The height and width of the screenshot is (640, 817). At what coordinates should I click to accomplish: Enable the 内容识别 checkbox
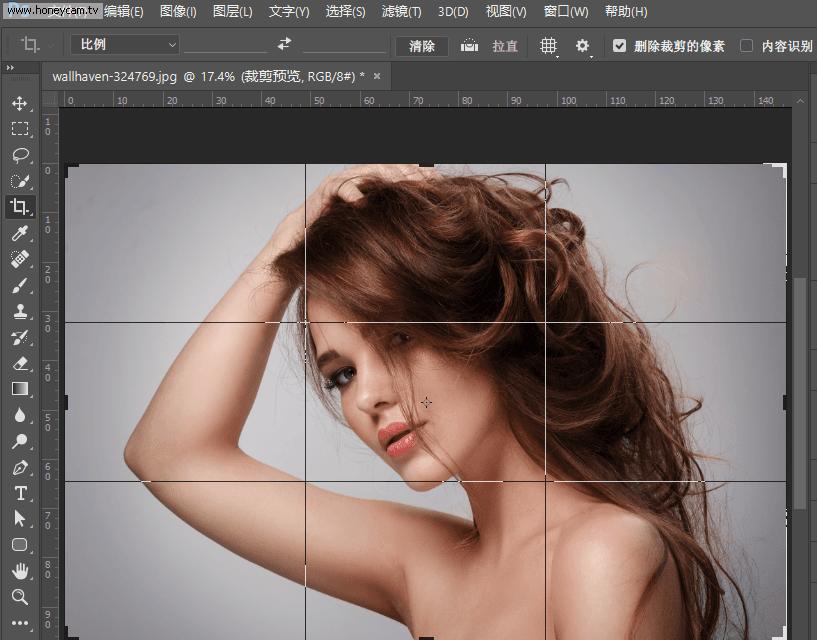click(x=746, y=46)
